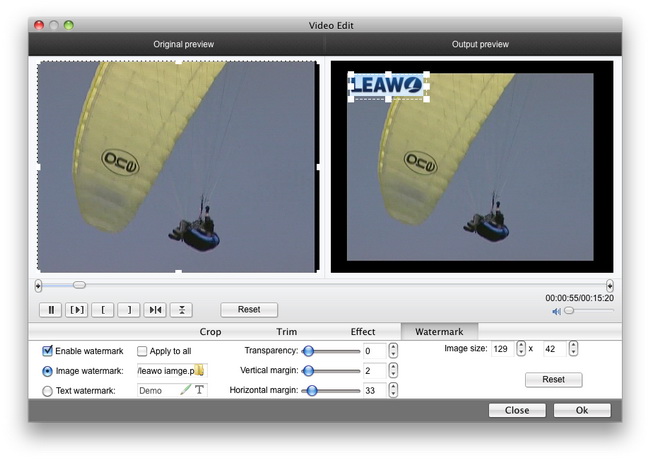
Task: Click the green zoom window button
Action: (69, 25)
